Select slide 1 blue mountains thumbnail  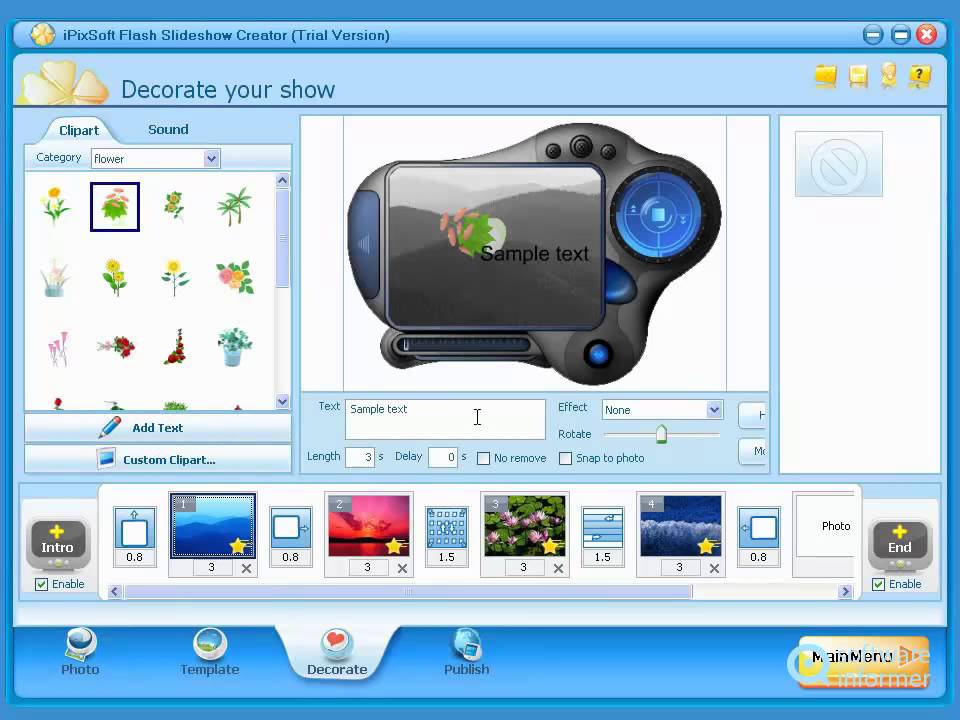pos(213,525)
